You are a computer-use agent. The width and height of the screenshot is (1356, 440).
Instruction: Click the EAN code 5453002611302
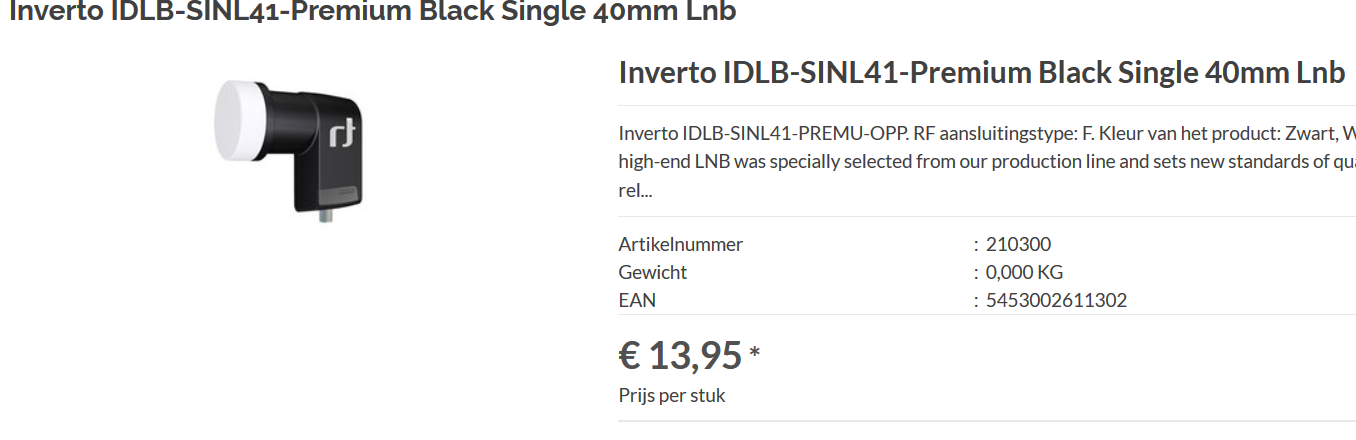coord(1056,300)
